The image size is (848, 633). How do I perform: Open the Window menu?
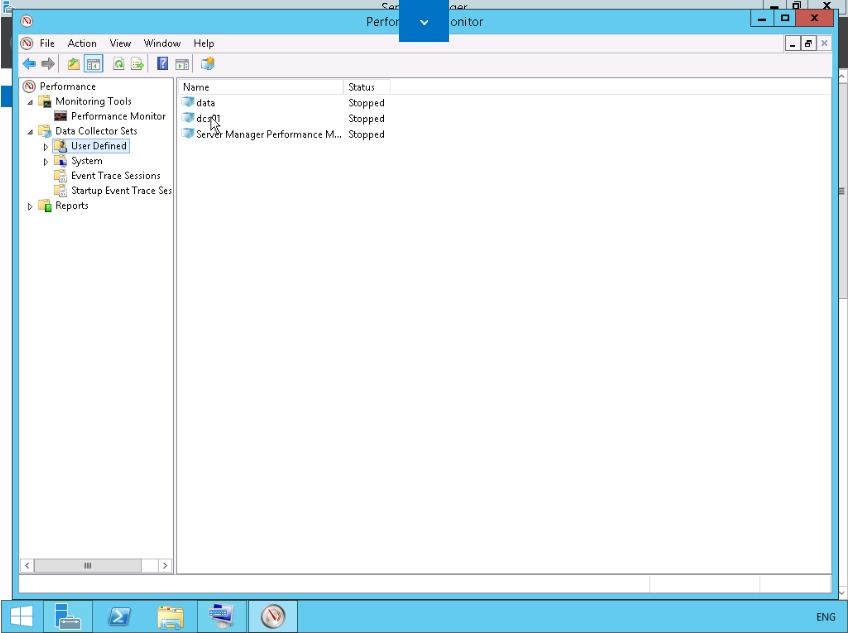click(162, 43)
